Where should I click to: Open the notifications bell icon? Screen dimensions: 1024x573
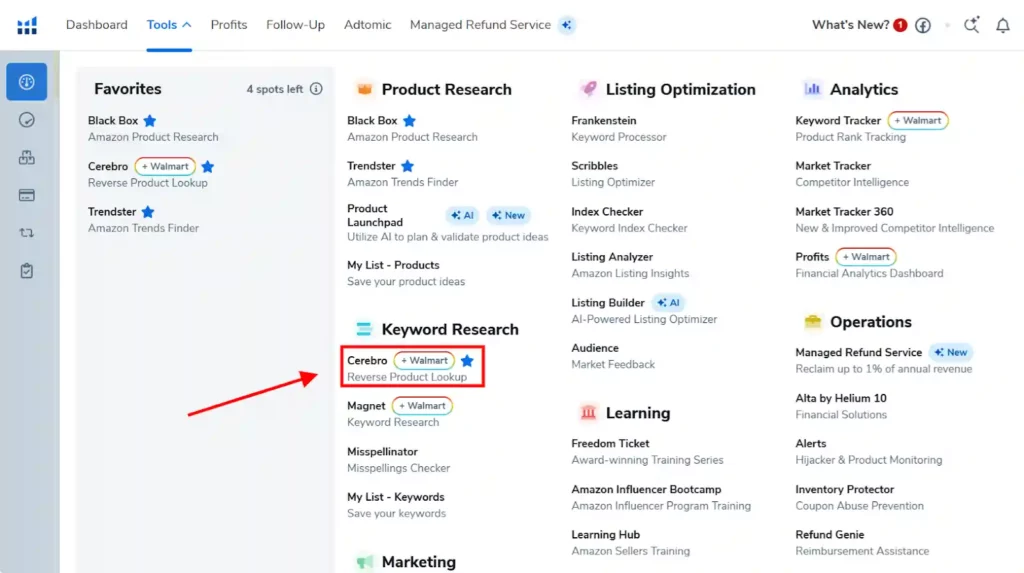[x=1002, y=25]
